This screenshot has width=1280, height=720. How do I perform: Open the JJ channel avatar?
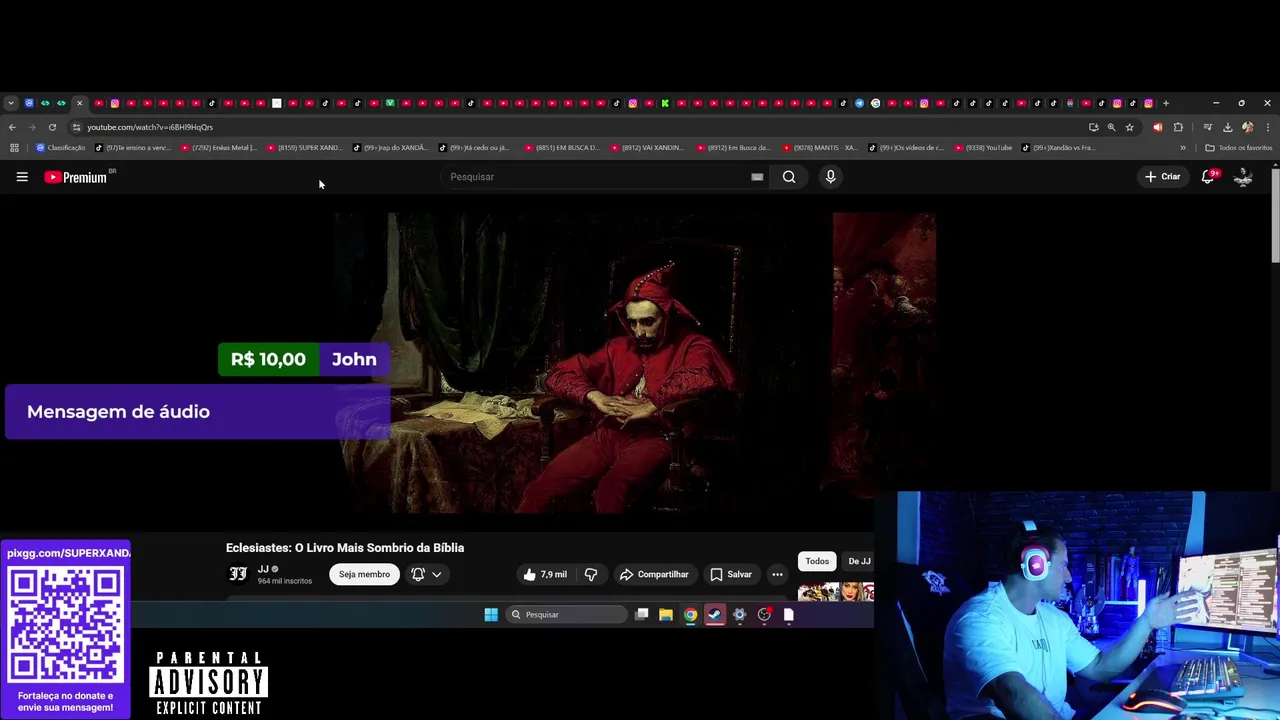click(x=238, y=574)
